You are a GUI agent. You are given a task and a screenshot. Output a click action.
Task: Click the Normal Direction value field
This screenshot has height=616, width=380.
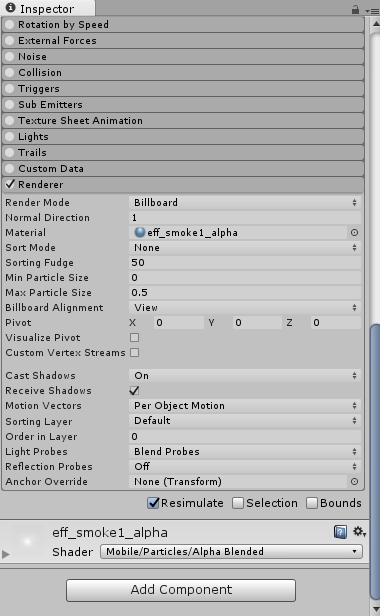tap(244, 218)
